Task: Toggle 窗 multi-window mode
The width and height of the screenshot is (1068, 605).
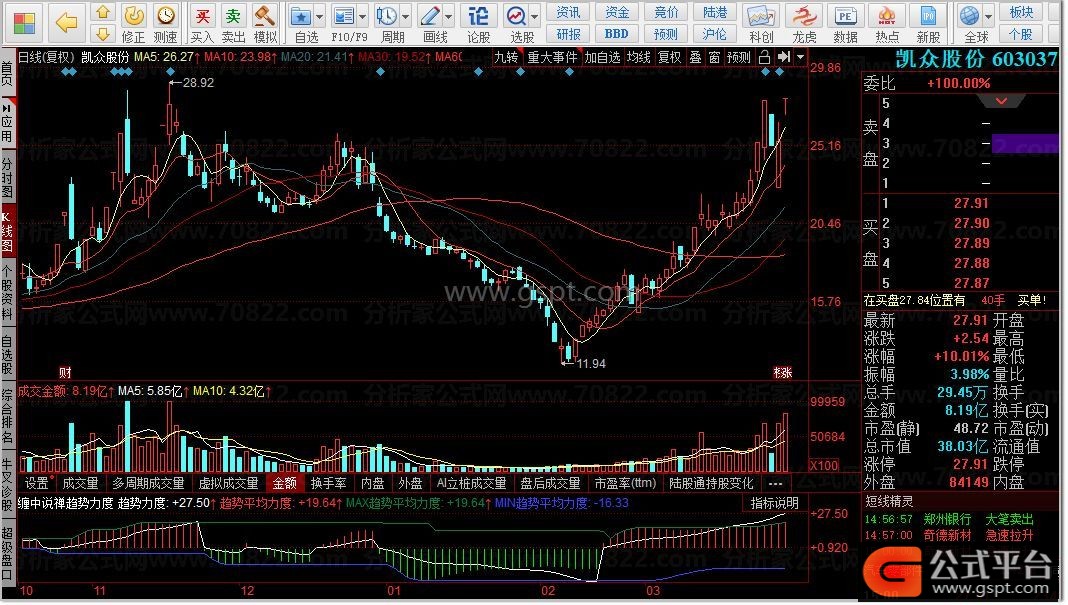Action: click(714, 57)
